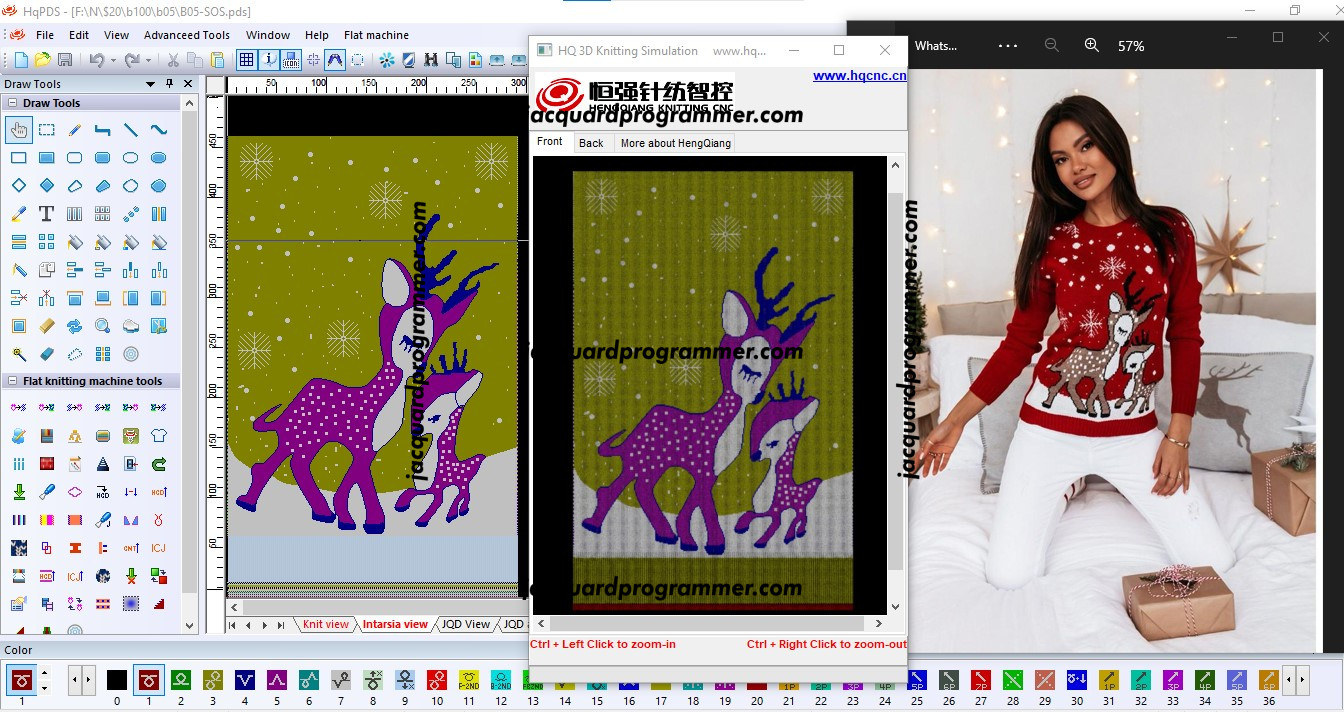Open the Window menu

[x=268, y=35]
